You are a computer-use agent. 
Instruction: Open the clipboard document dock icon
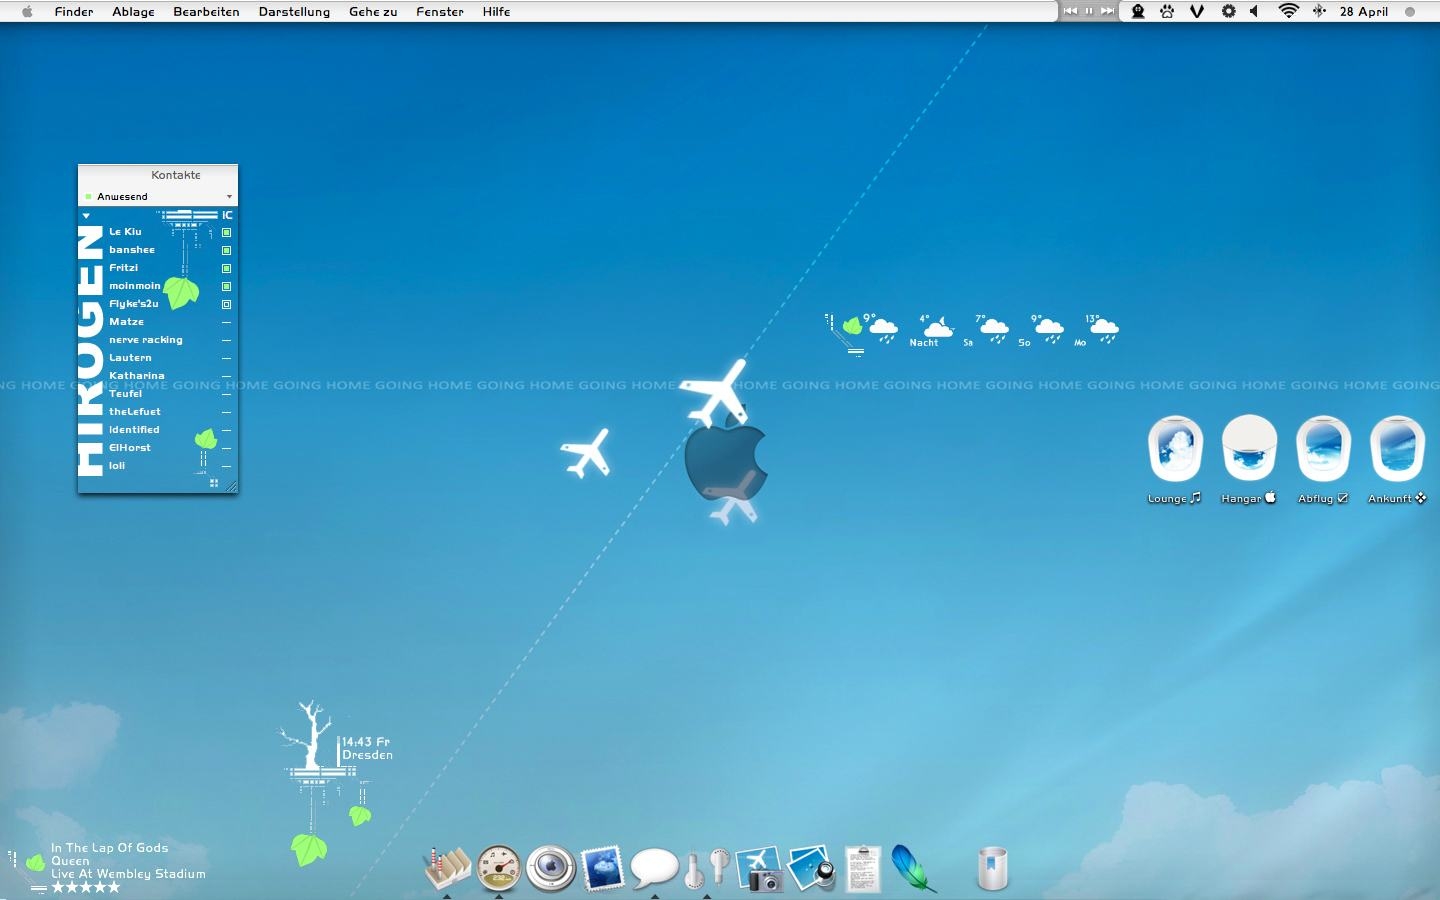coord(862,868)
